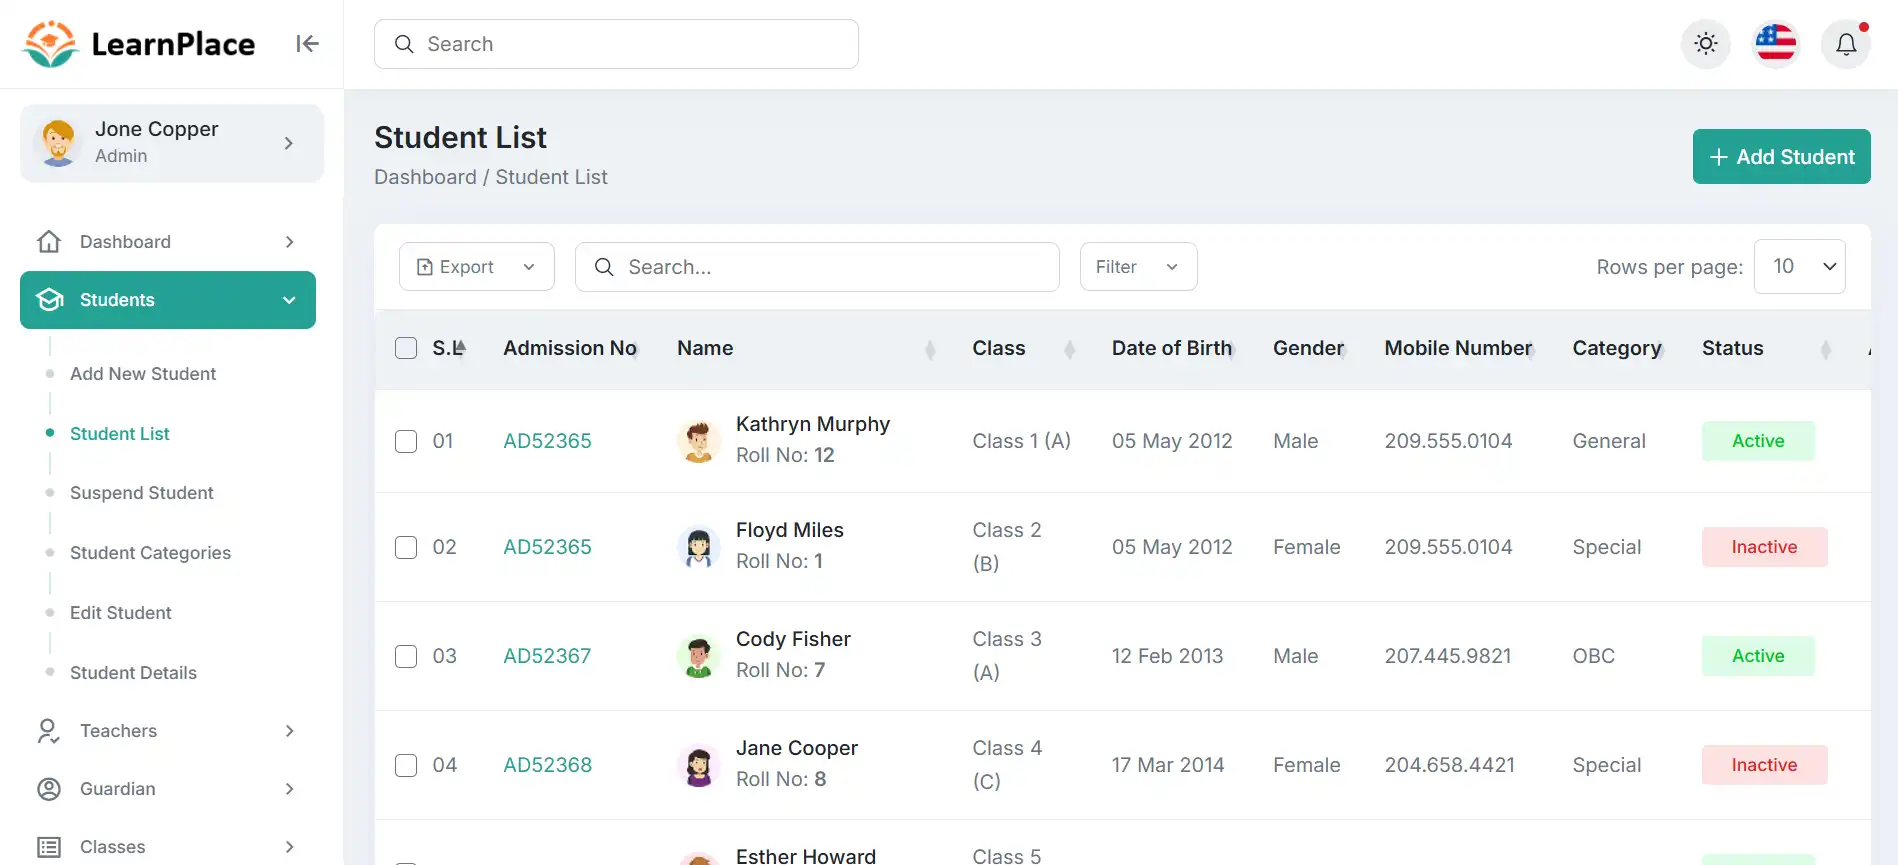Click Jane Cooper's avatar

click(699, 765)
